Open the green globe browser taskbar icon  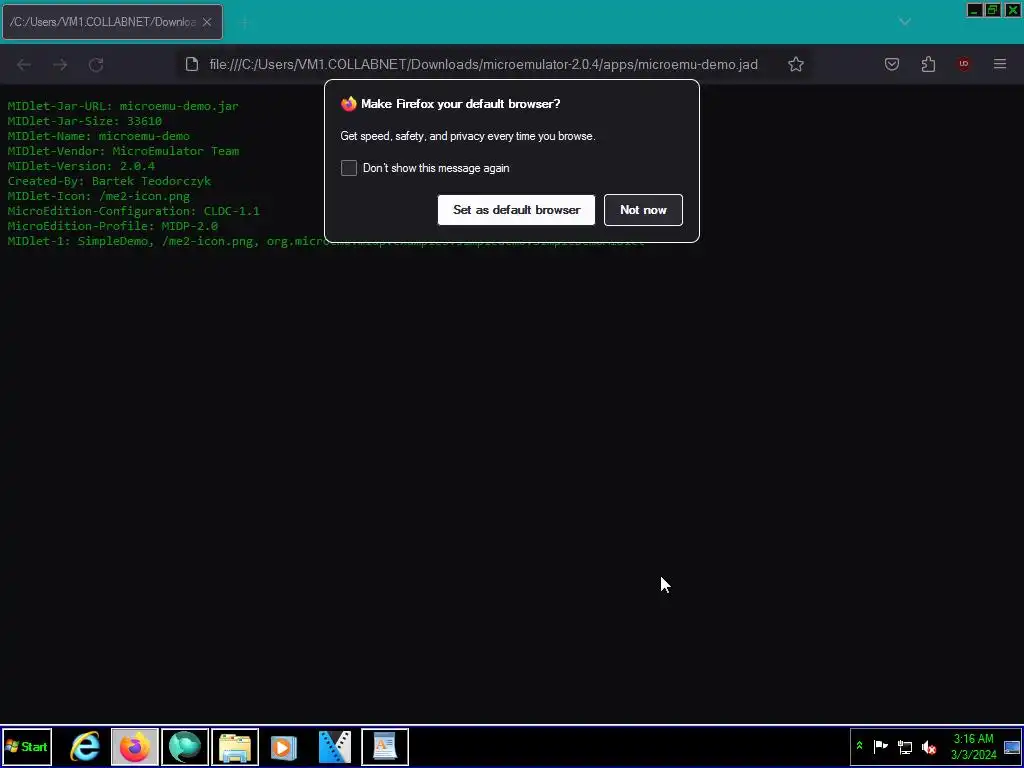point(185,746)
